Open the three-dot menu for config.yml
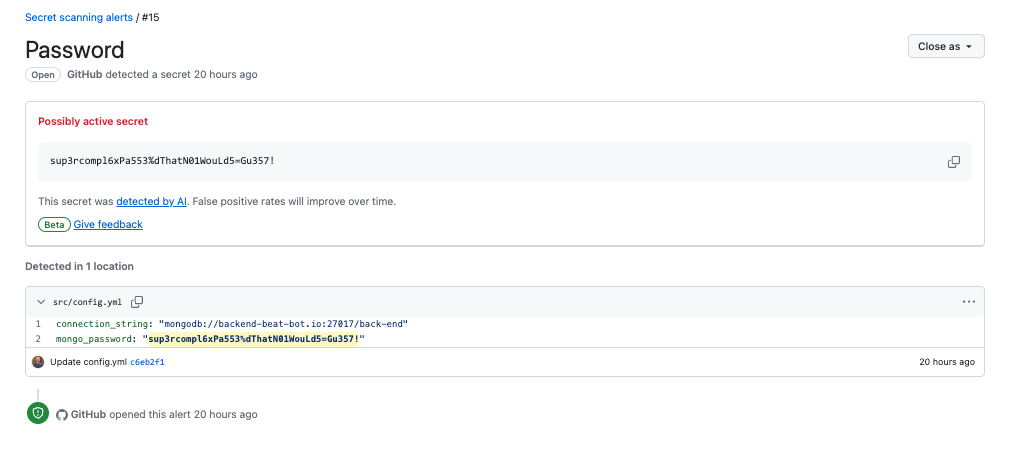Viewport: 1020px width, 452px height. [x=968, y=301]
